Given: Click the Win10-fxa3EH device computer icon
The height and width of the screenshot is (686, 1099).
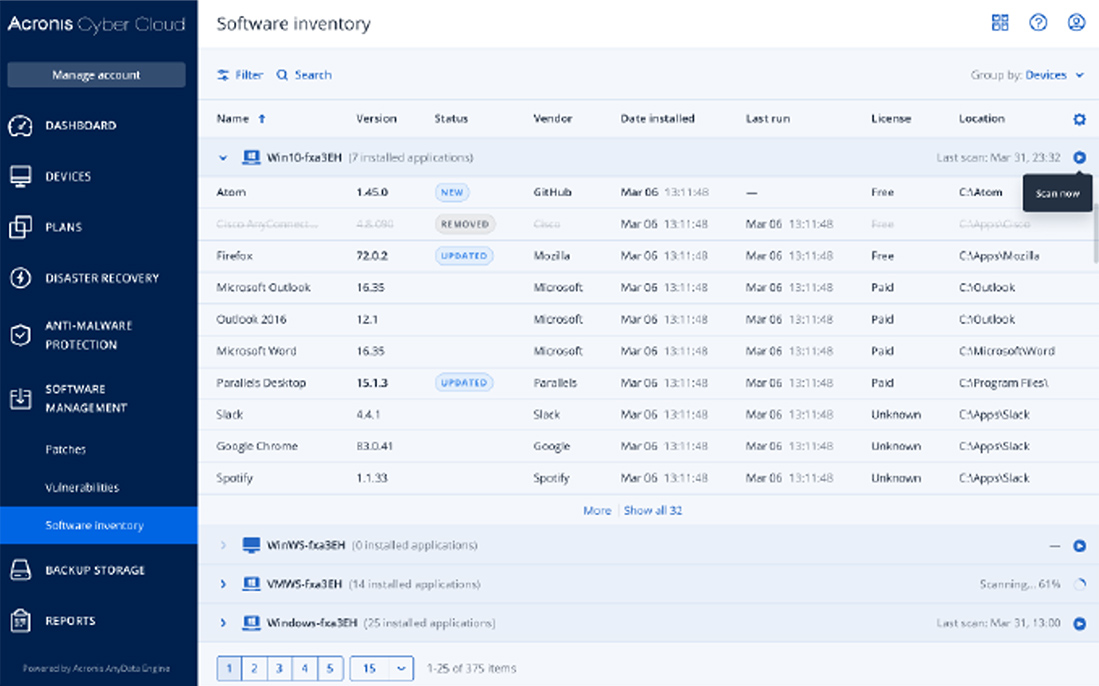Looking at the screenshot, I should point(251,158).
